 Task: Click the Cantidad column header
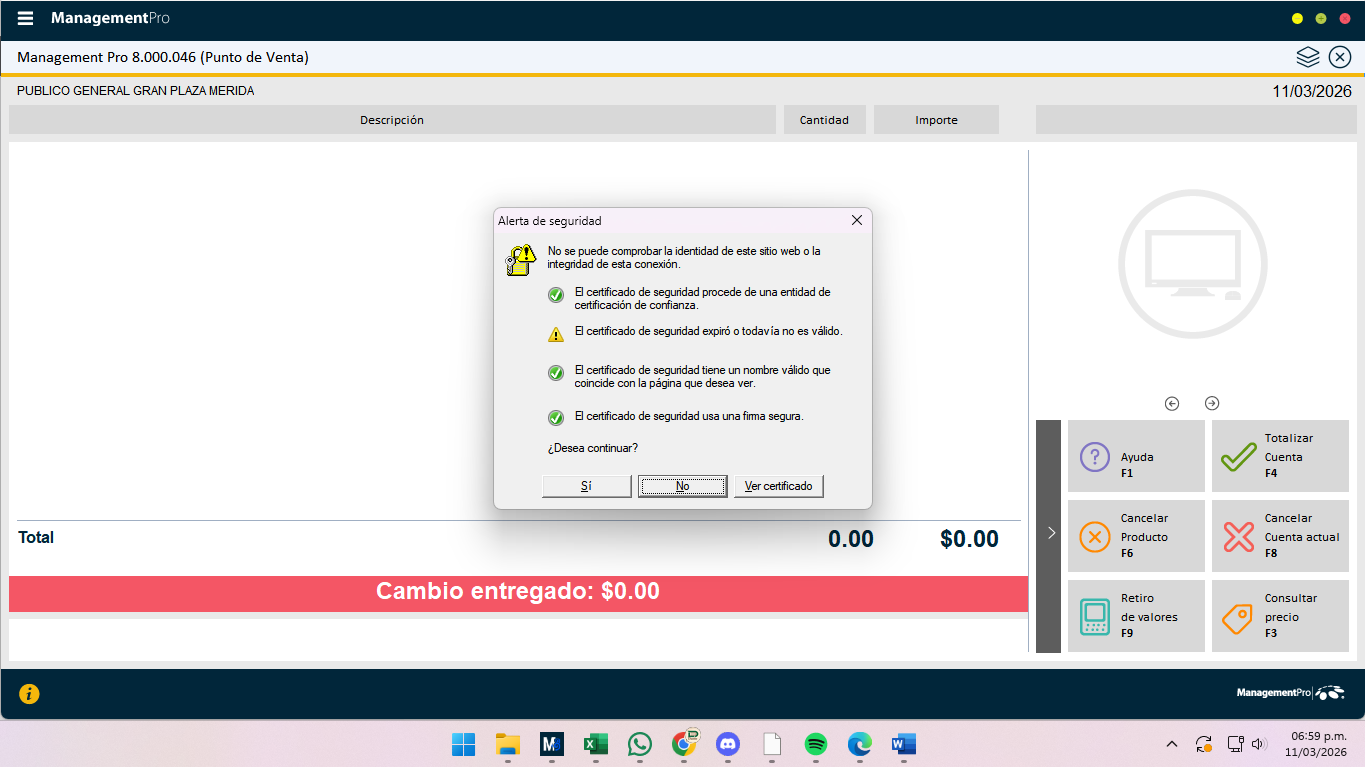(824, 120)
